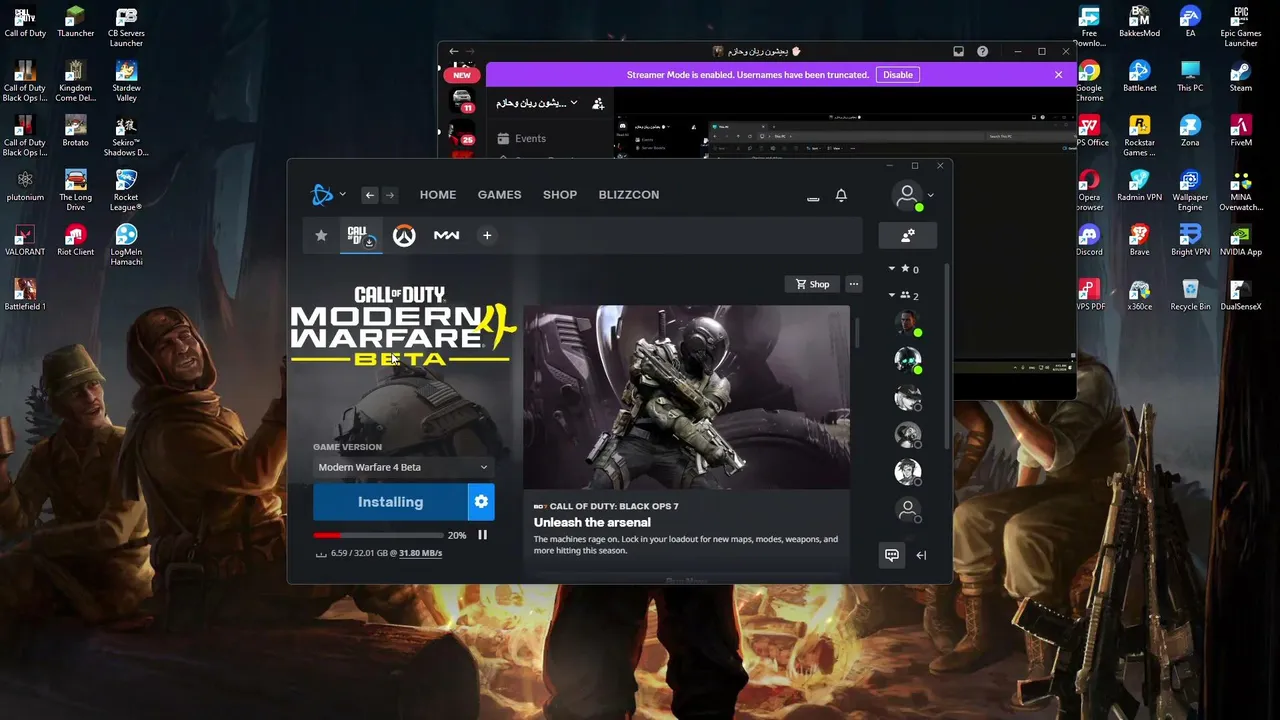Open the Add Friend and social settings button
This screenshot has width=1280, height=720.
pyautogui.click(x=908, y=236)
